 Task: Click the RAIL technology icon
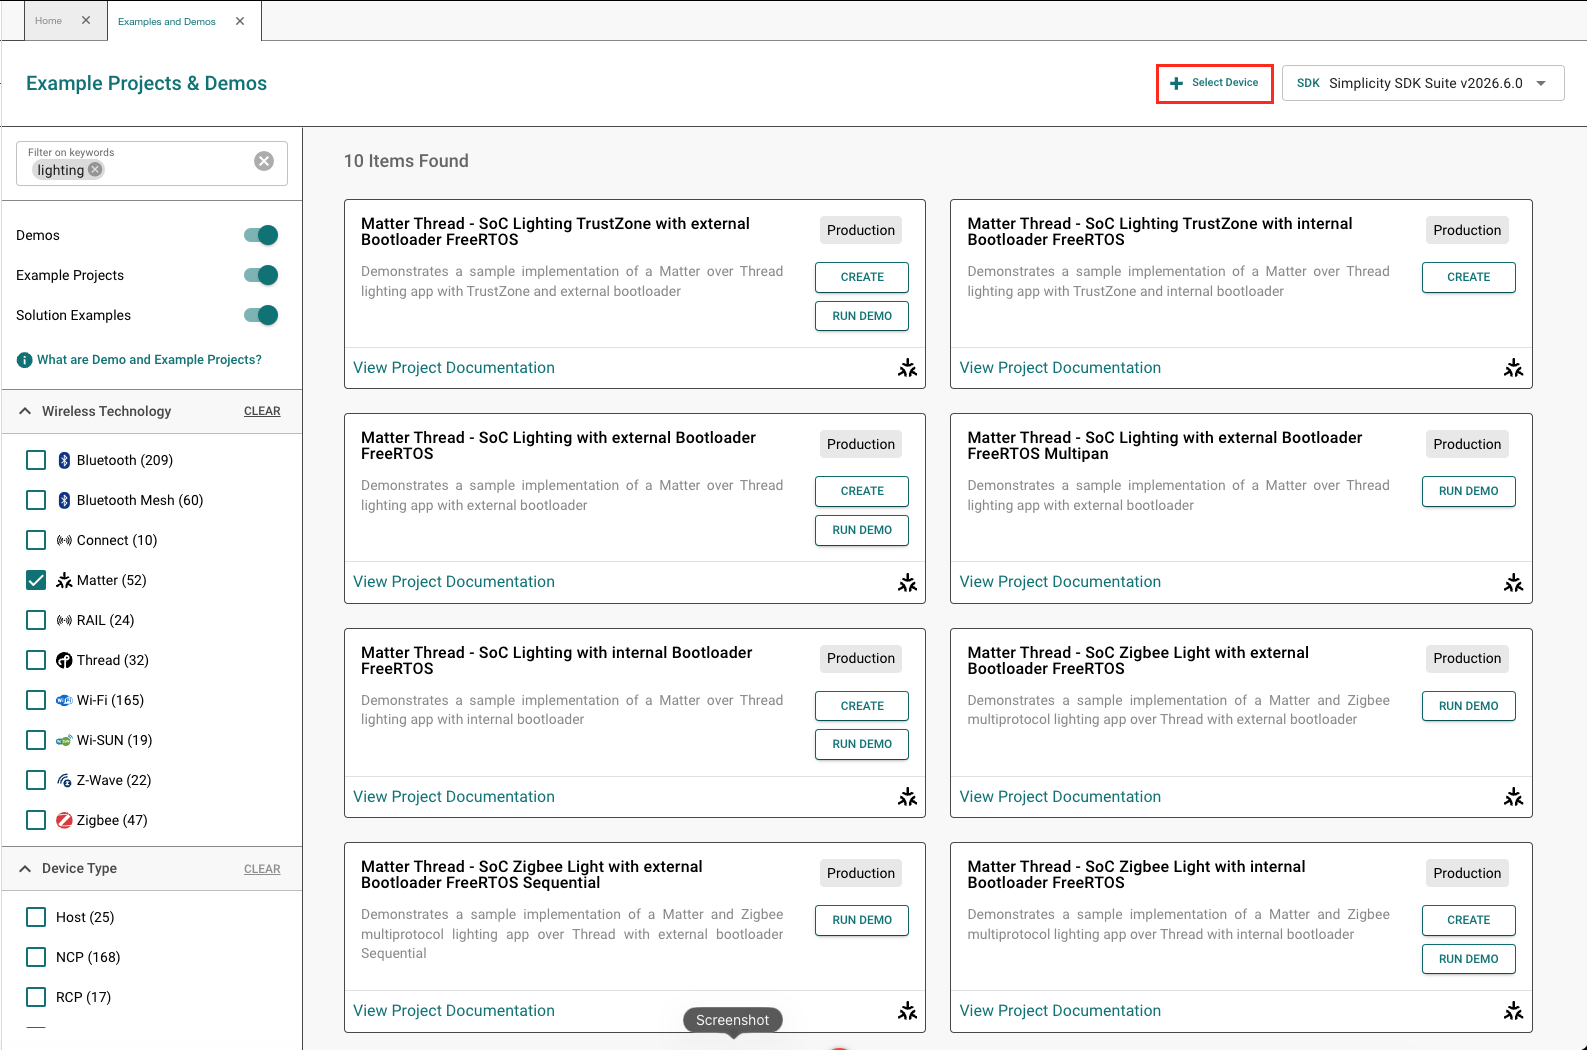click(x=64, y=620)
